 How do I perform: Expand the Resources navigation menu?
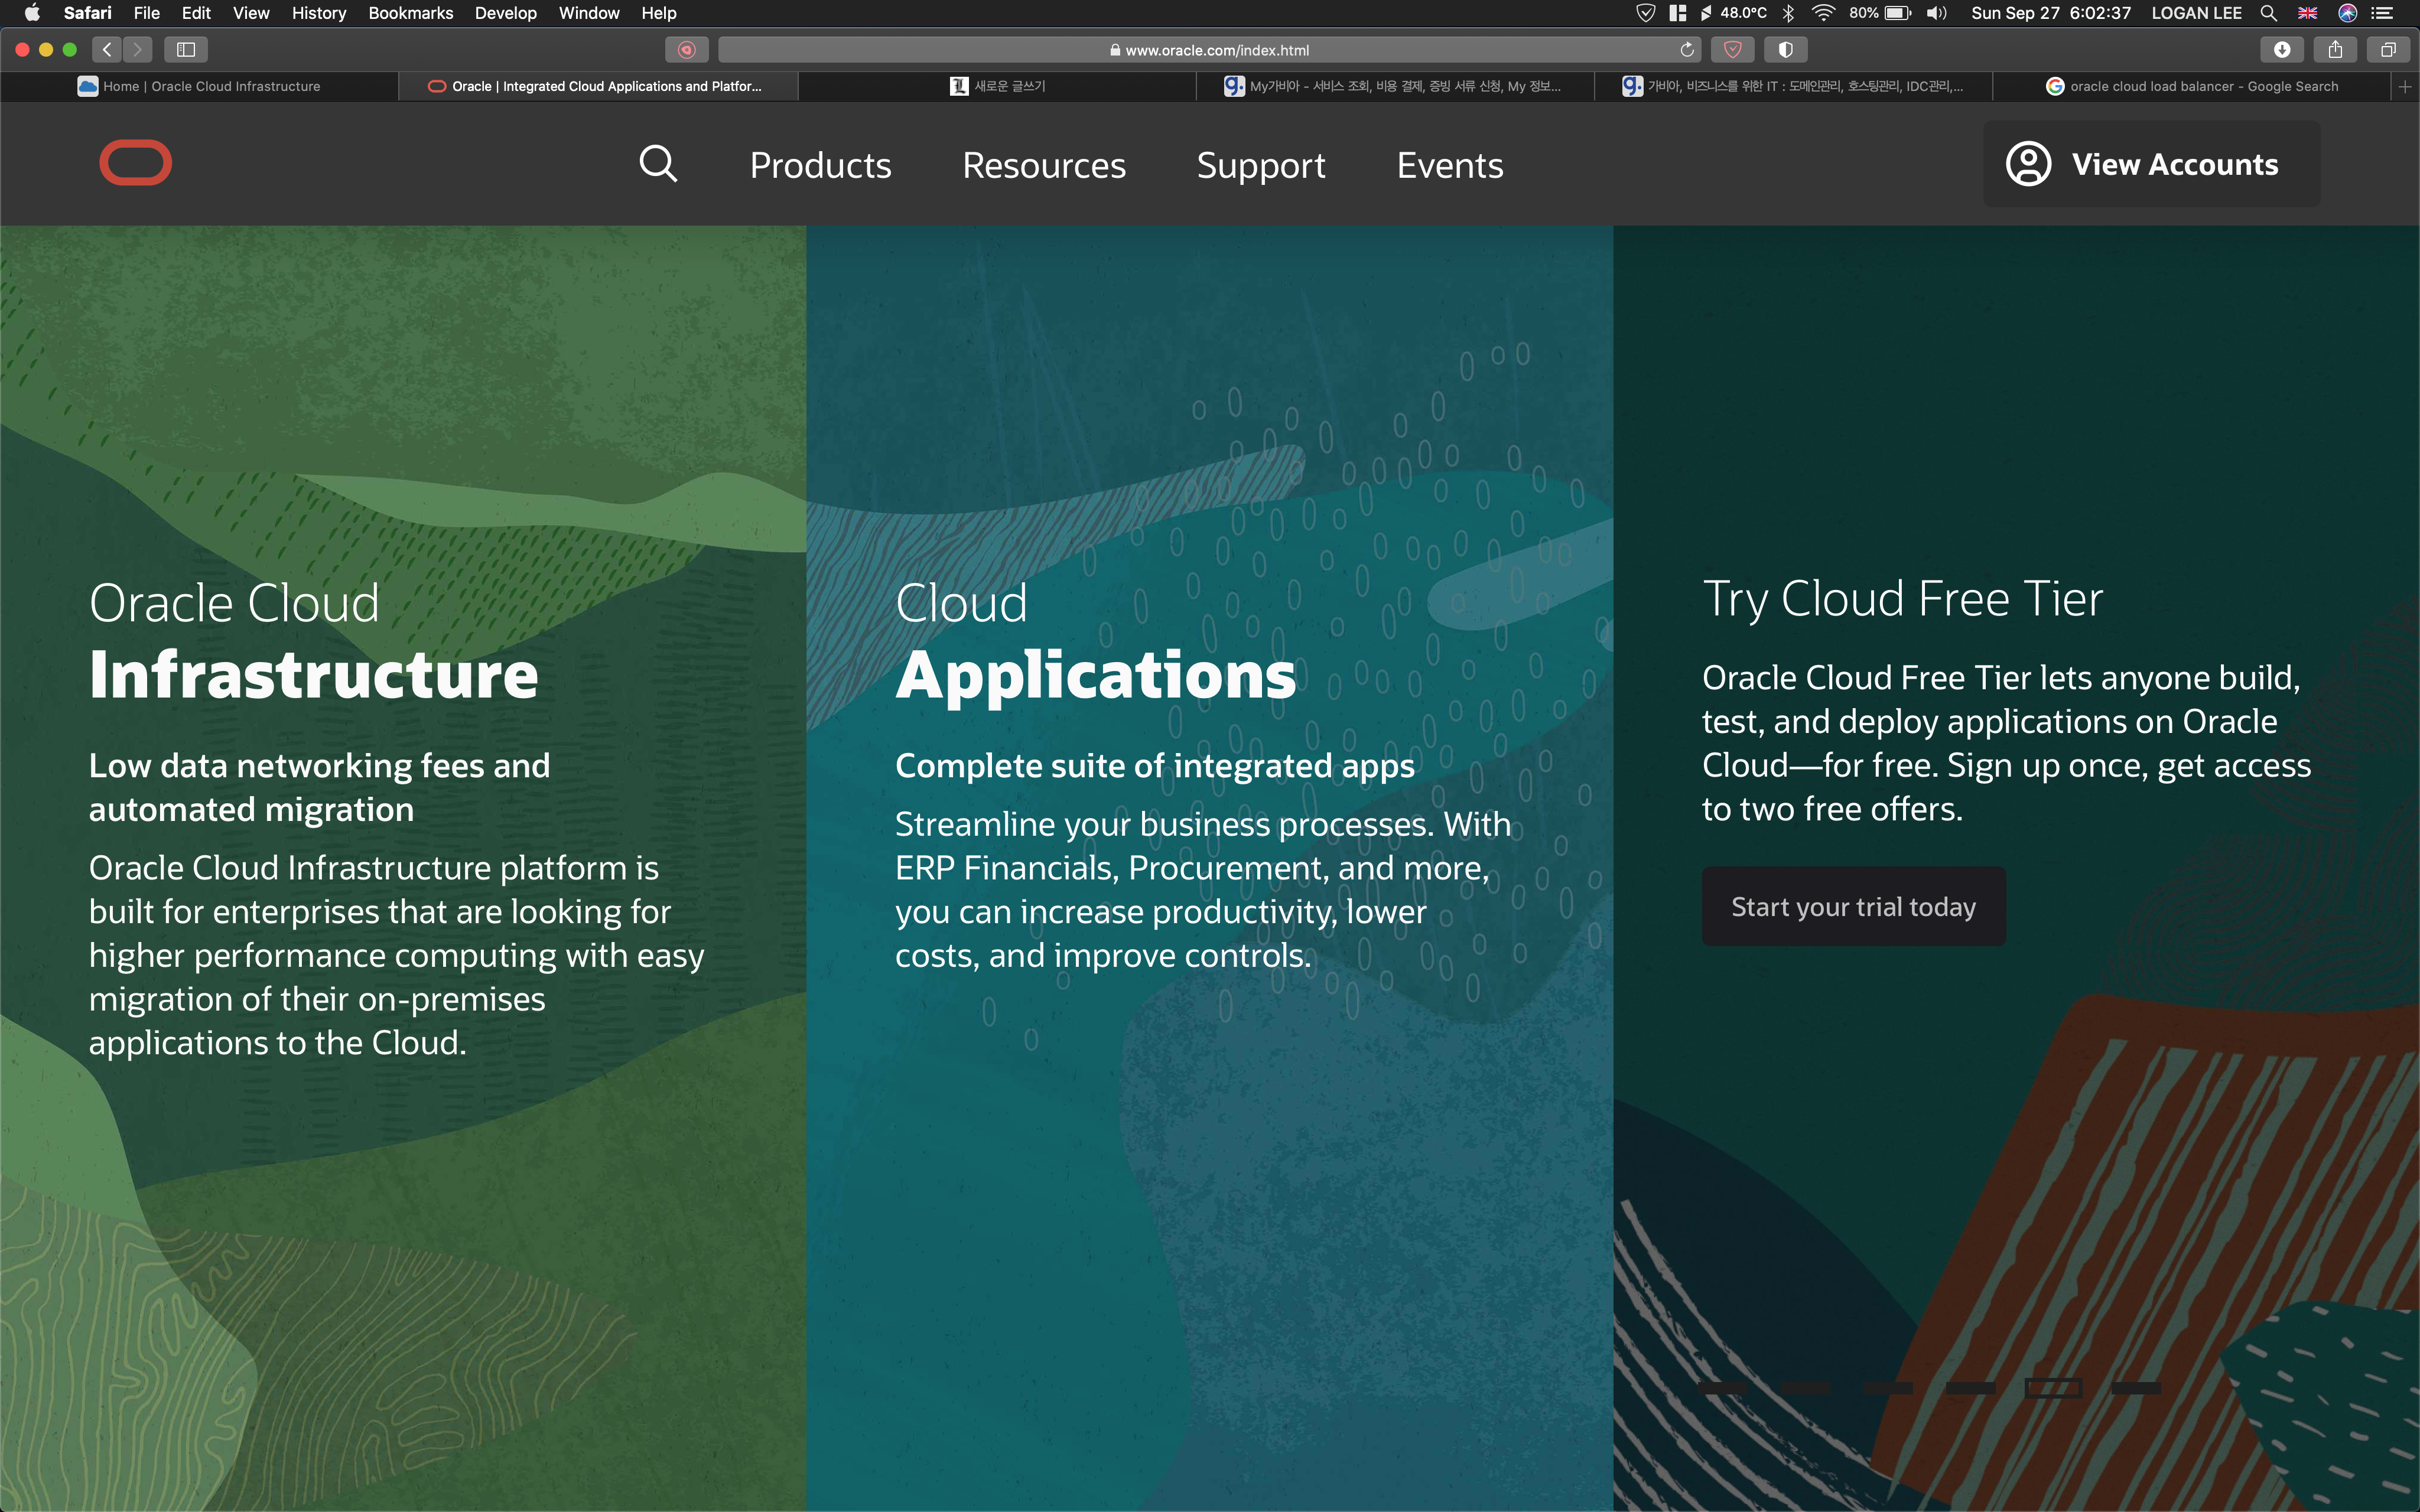click(1043, 165)
